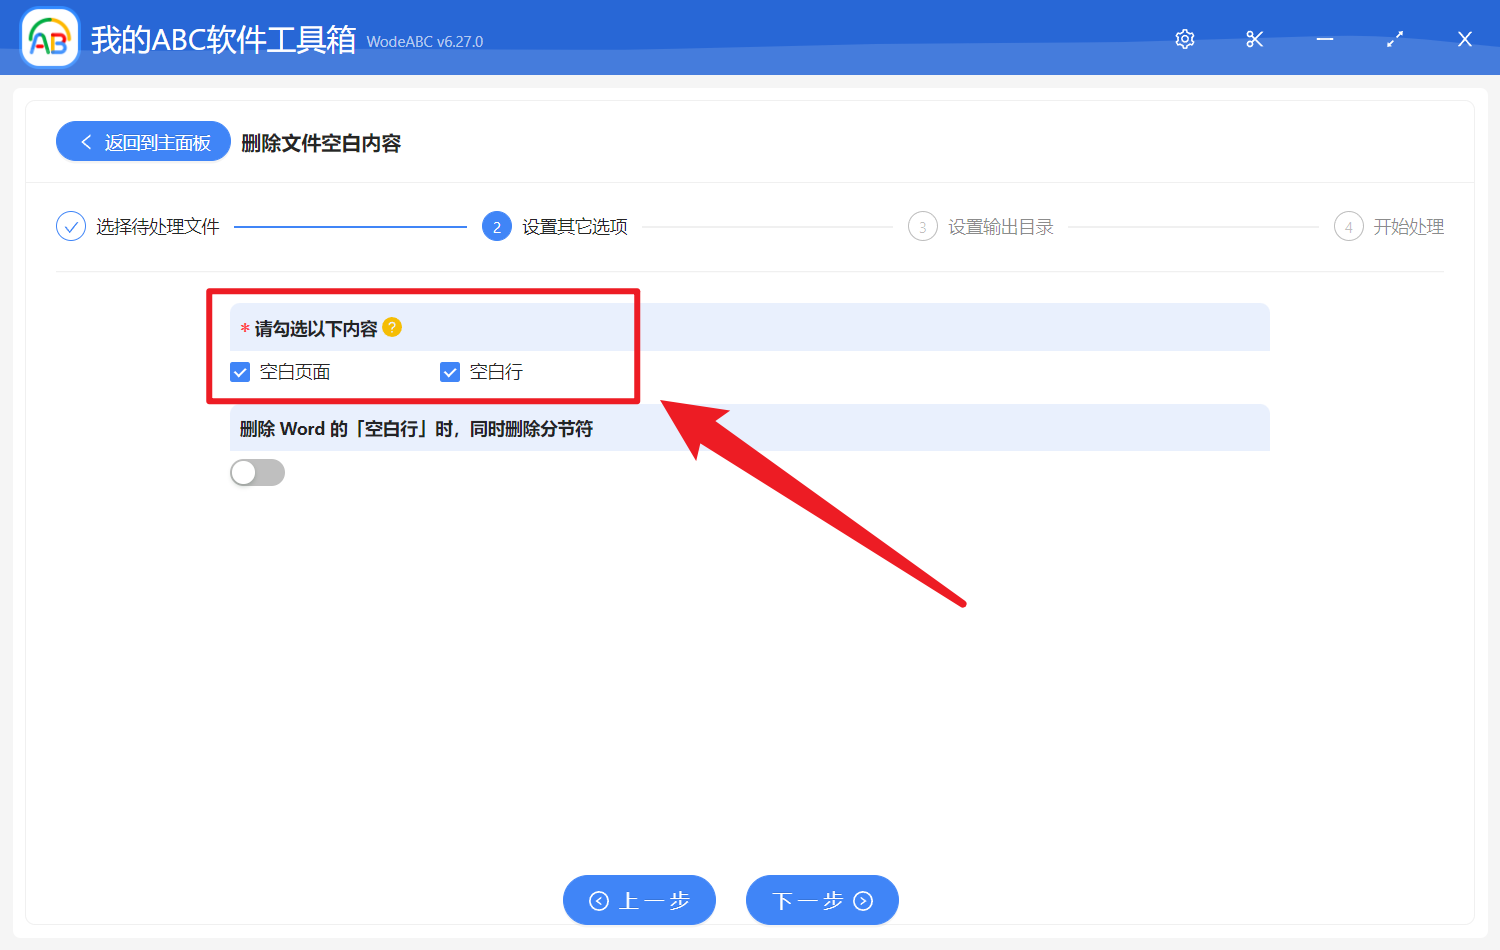The image size is (1500, 950).
Task: Click the blue checkmark circle on step one
Action: point(70,226)
